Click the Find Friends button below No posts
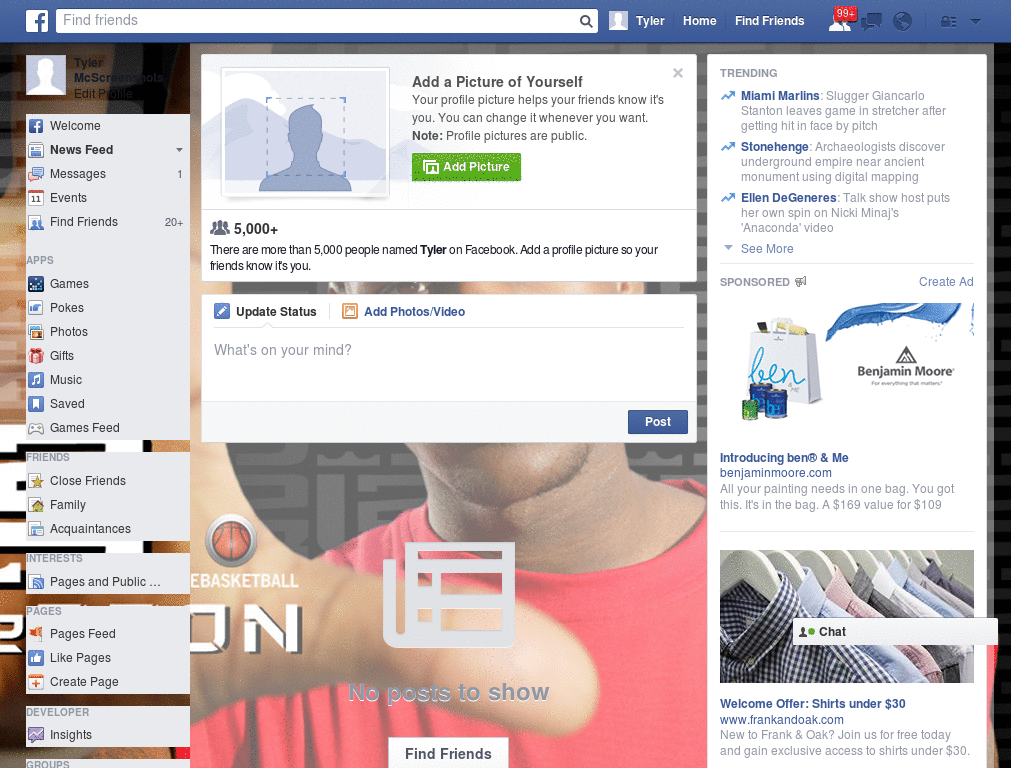The height and width of the screenshot is (768, 1024). 448,754
